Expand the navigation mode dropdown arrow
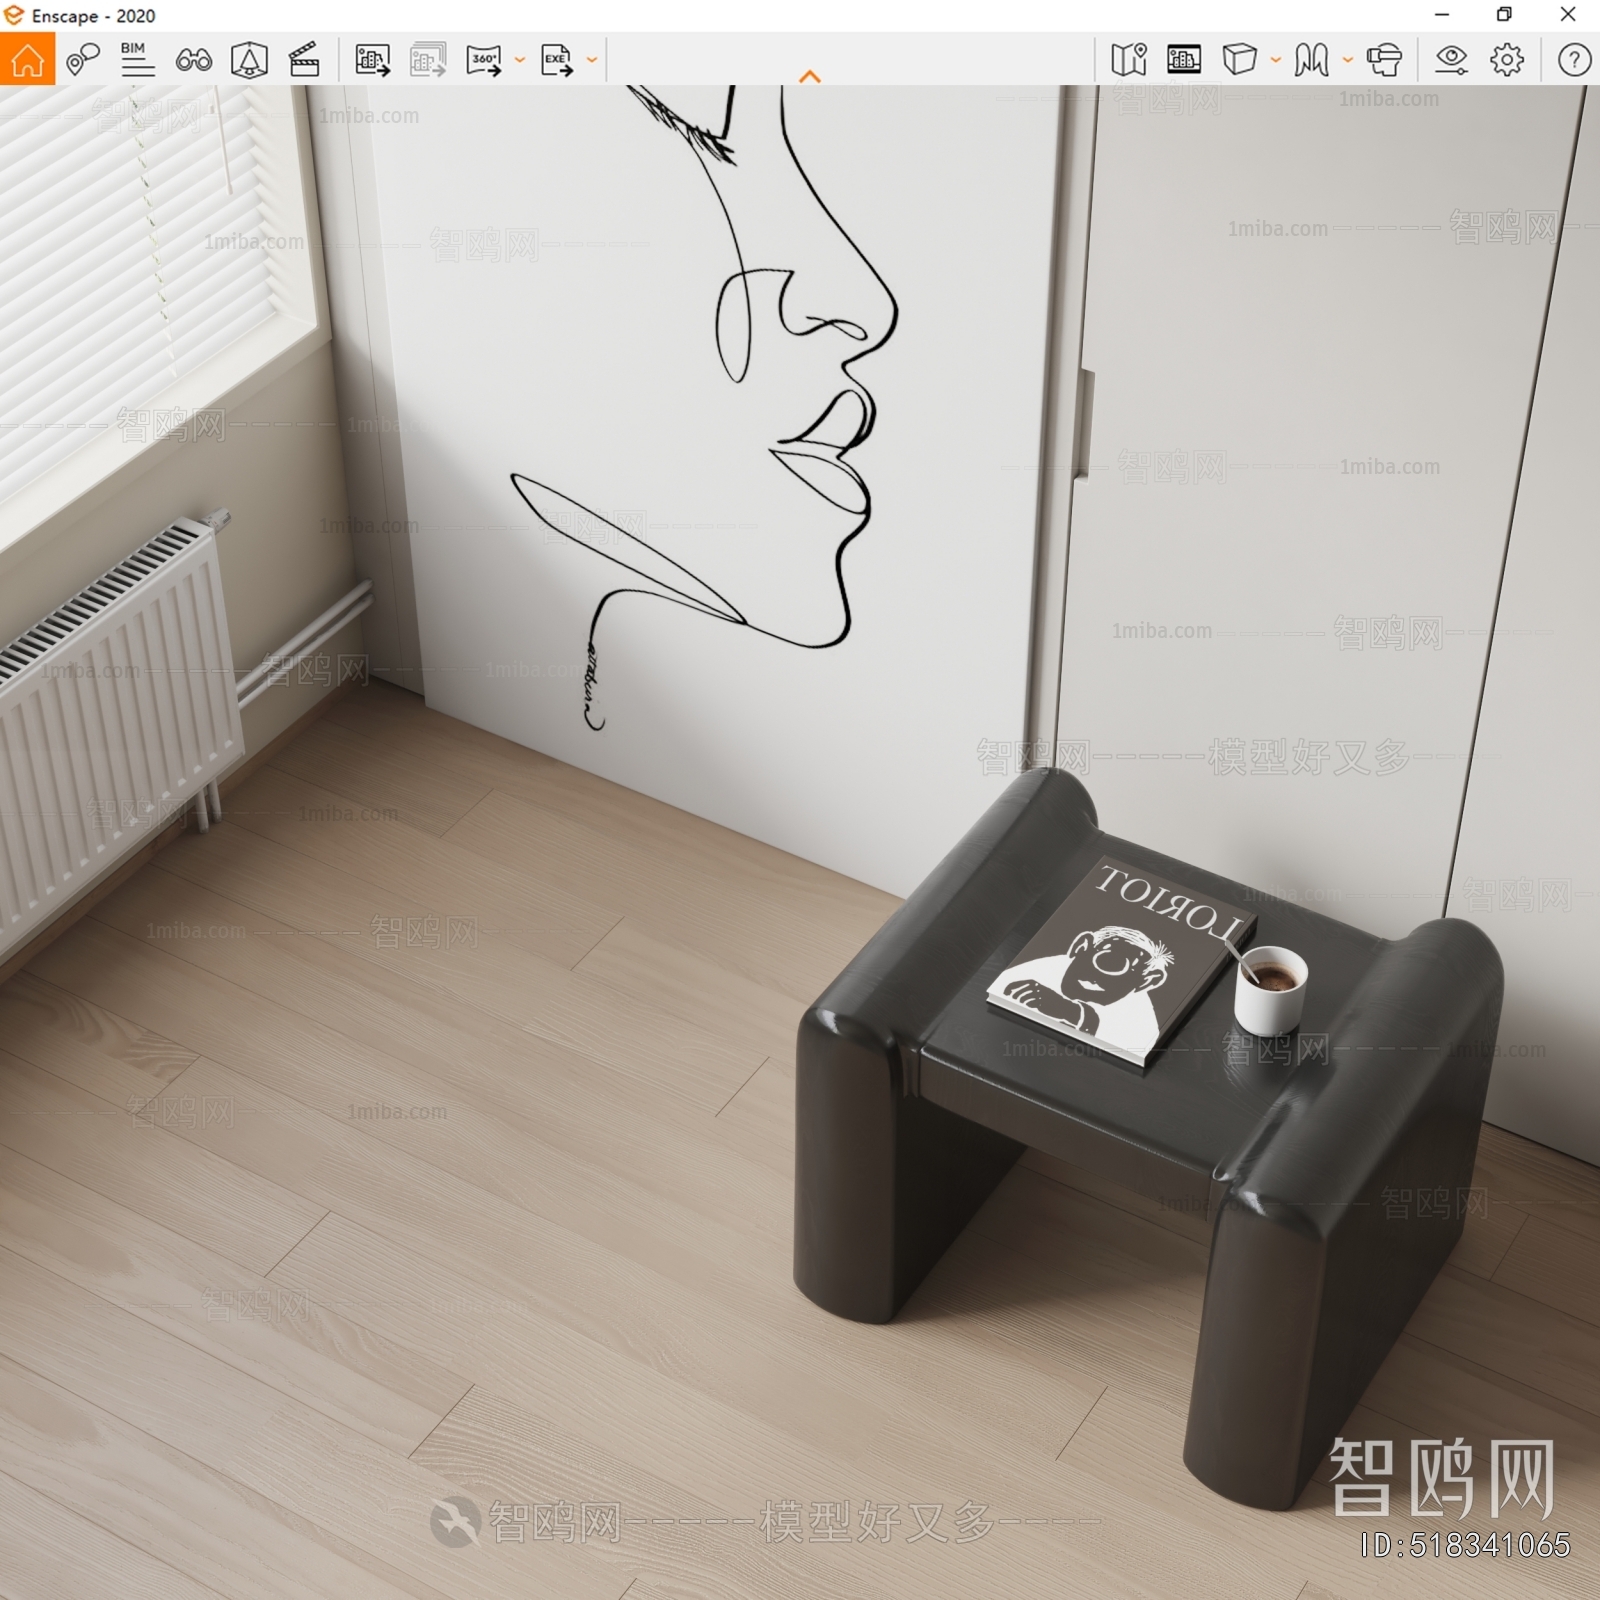 click(x=1348, y=60)
